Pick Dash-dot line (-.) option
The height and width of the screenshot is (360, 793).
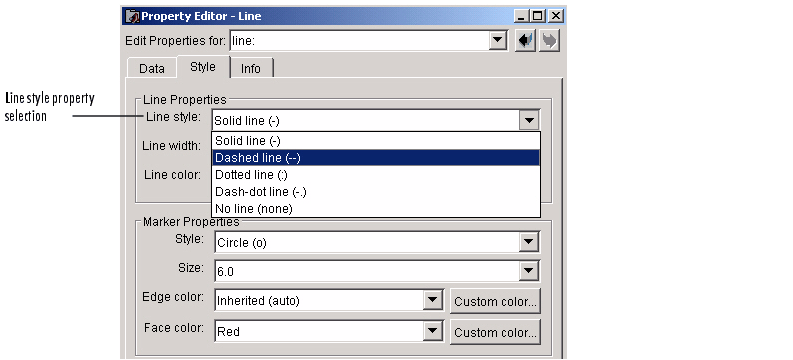click(x=376, y=192)
